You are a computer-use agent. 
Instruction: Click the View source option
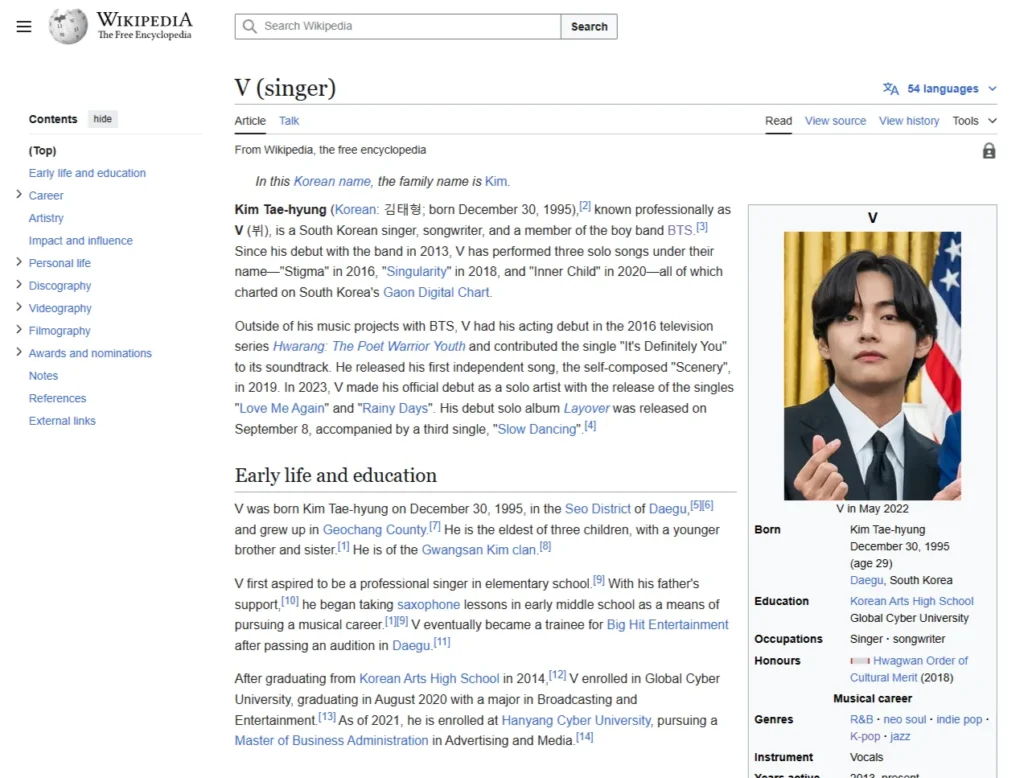click(835, 120)
